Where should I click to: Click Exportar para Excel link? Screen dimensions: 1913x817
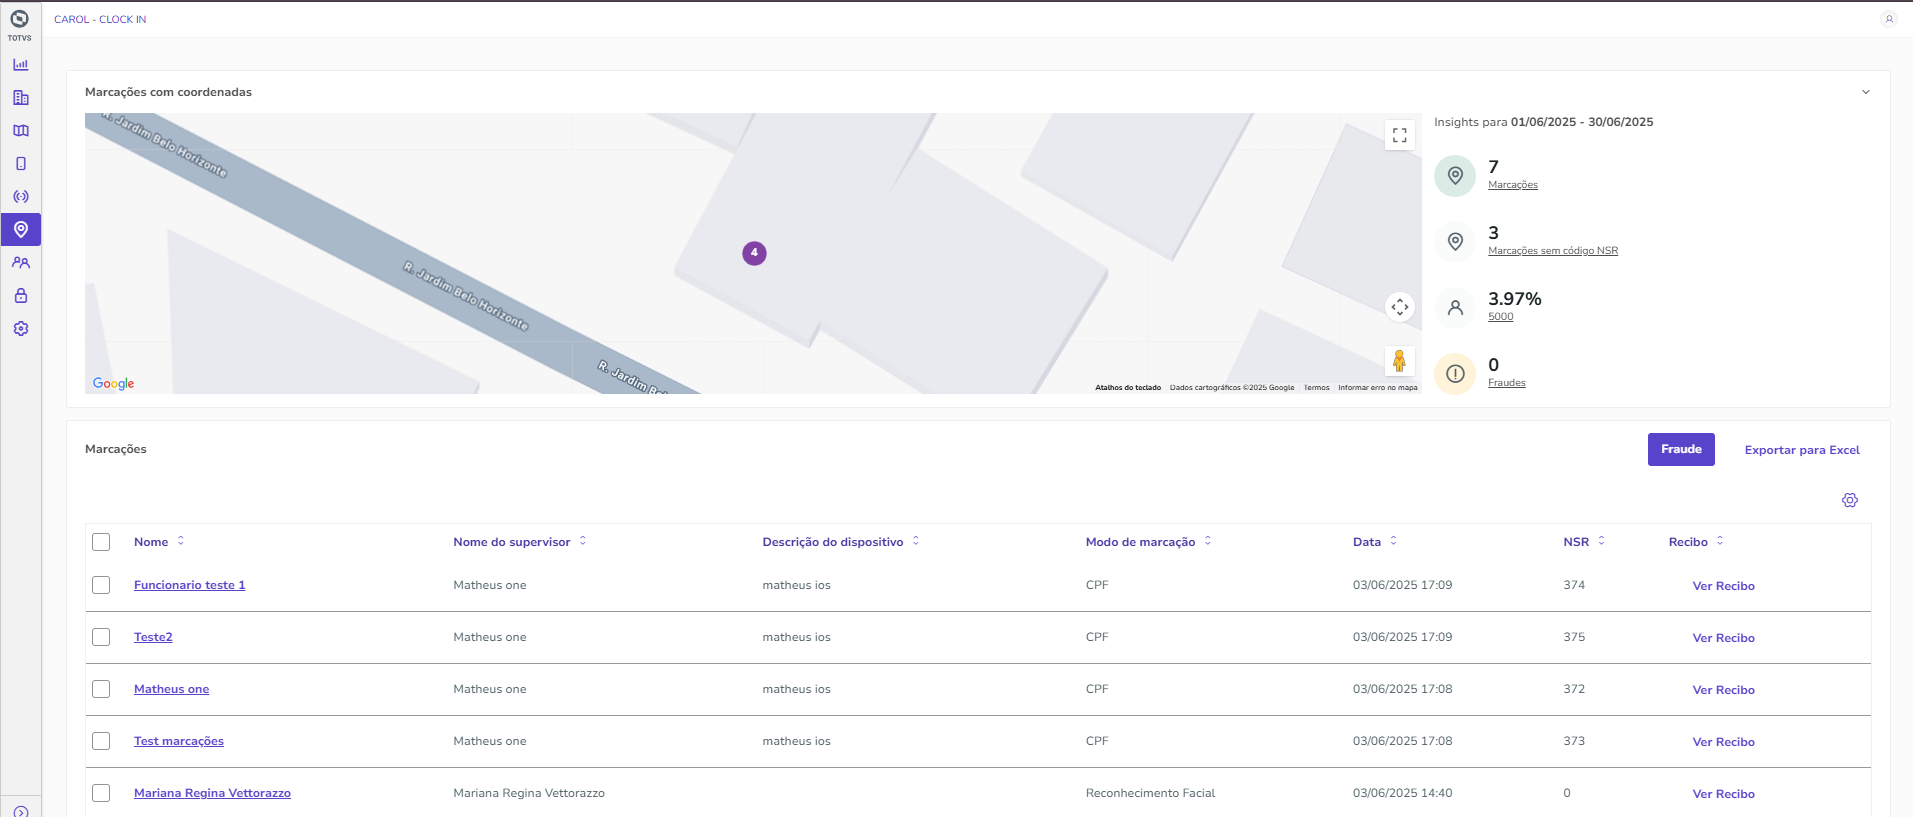pyautogui.click(x=1801, y=450)
